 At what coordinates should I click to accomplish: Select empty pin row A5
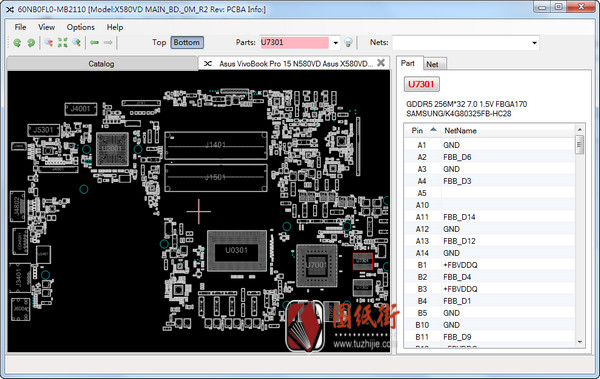490,193
